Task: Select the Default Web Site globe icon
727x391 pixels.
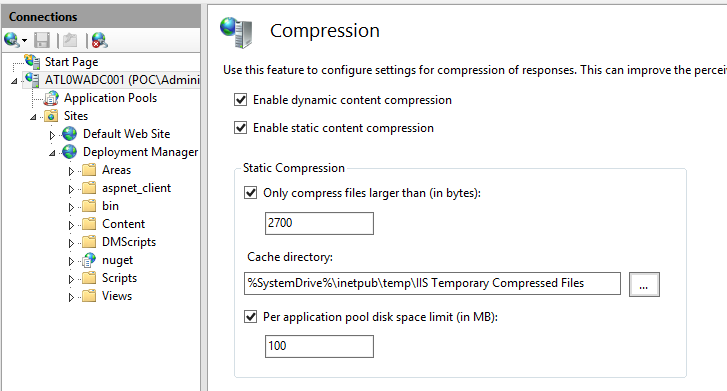Action: [70, 134]
